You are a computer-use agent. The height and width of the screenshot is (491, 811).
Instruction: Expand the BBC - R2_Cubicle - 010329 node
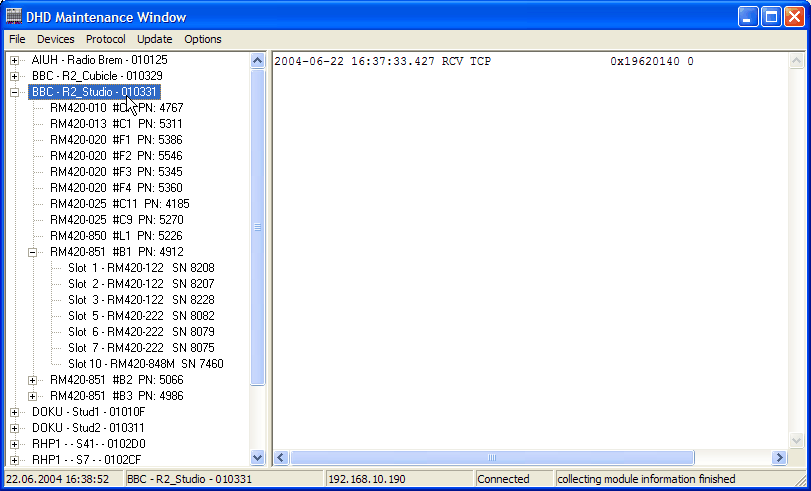(x=14, y=77)
